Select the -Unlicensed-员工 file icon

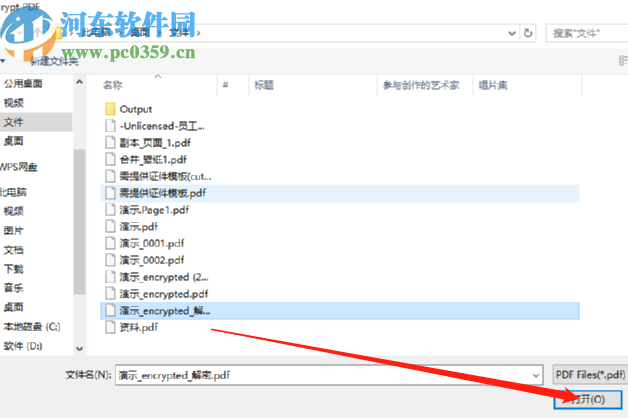(x=110, y=126)
